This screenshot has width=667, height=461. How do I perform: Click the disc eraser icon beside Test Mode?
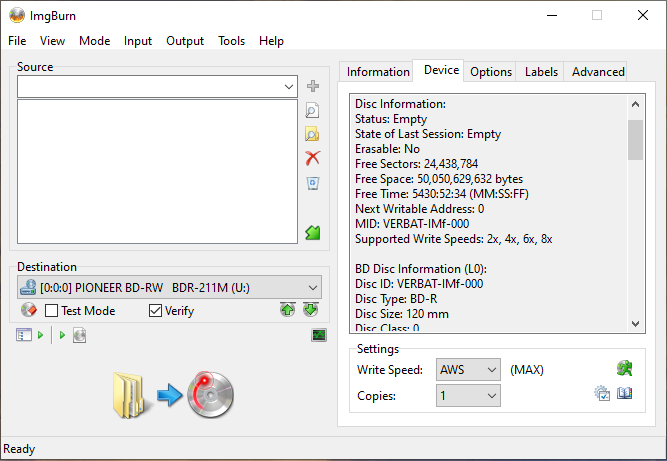click(x=29, y=310)
